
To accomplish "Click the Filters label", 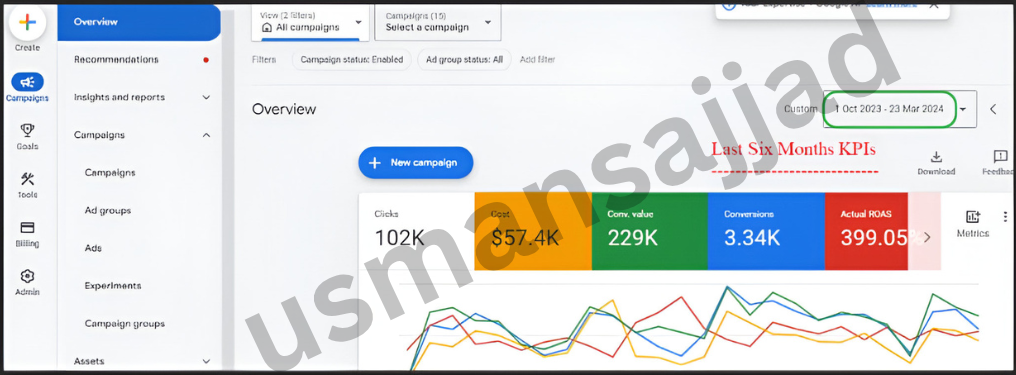I will pyautogui.click(x=264, y=60).
